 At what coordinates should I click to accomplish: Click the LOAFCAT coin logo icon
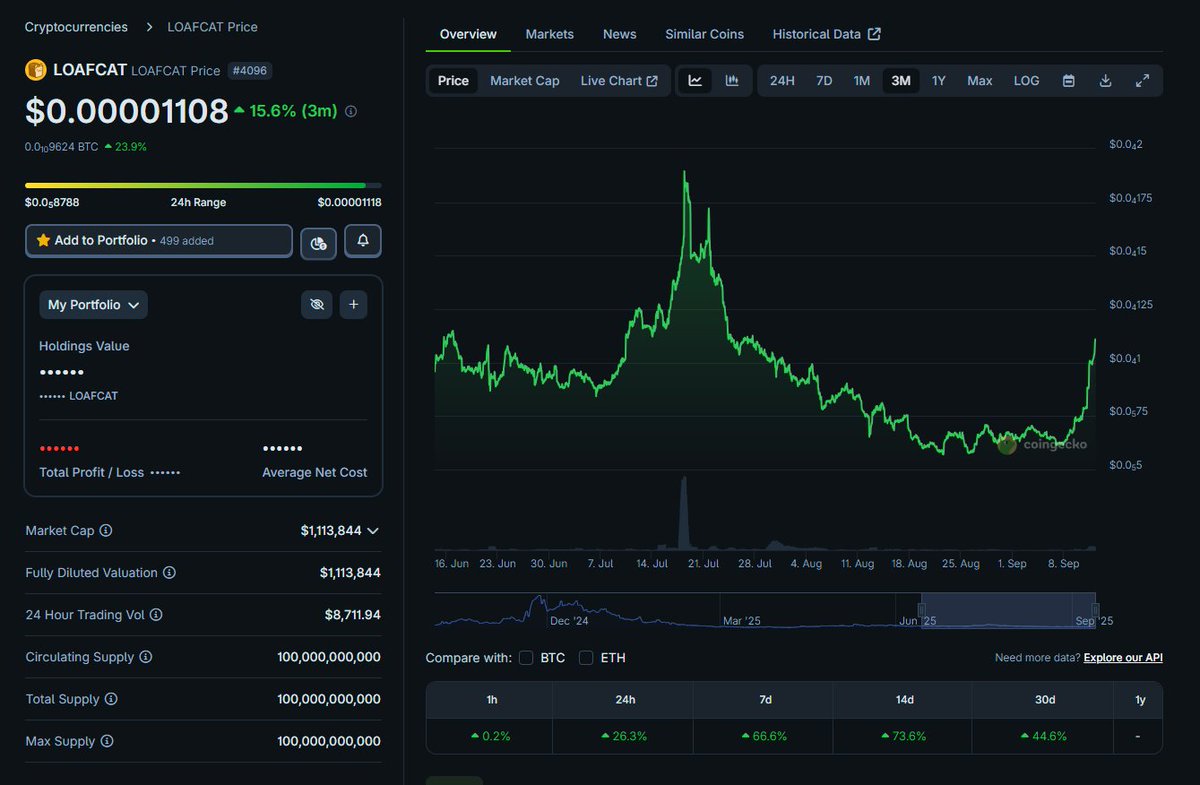click(x=35, y=70)
